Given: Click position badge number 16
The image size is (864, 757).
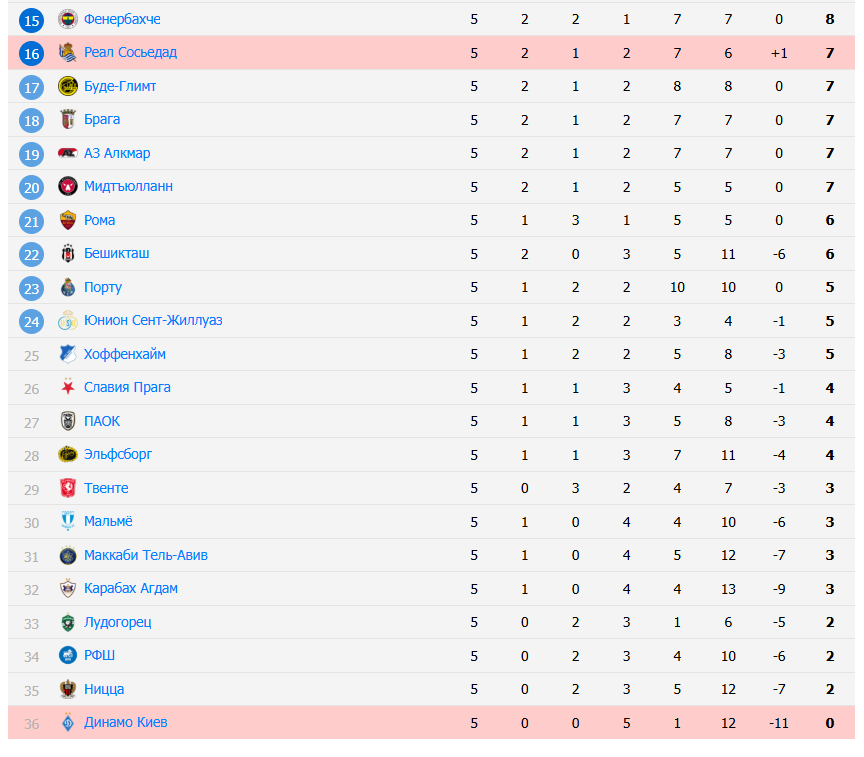Looking at the screenshot, I should click(x=32, y=53).
